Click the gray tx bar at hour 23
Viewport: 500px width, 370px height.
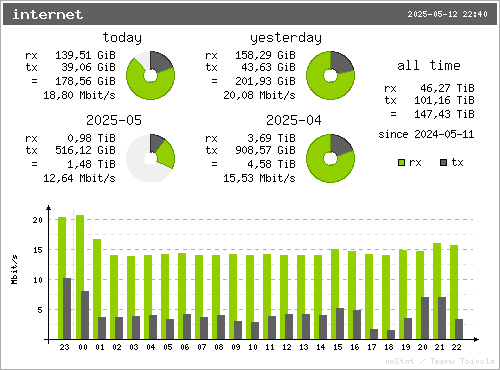point(67,309)
